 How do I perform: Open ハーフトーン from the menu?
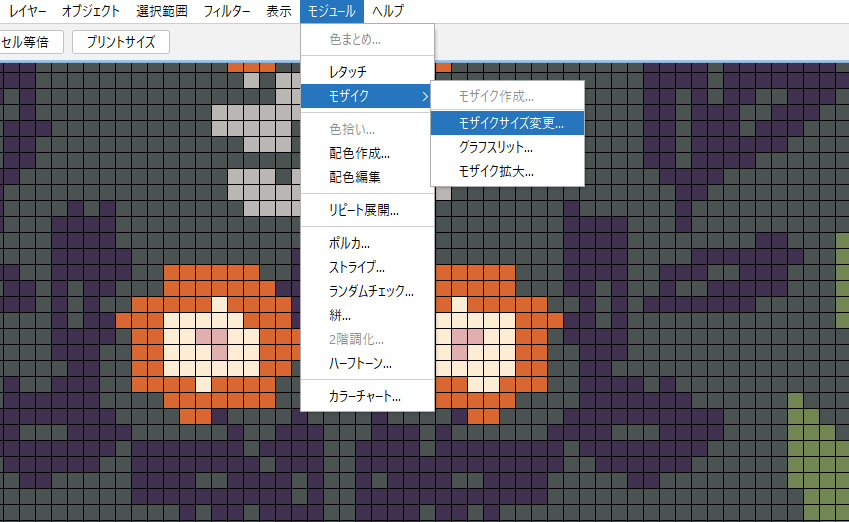(x=360, y=363)
